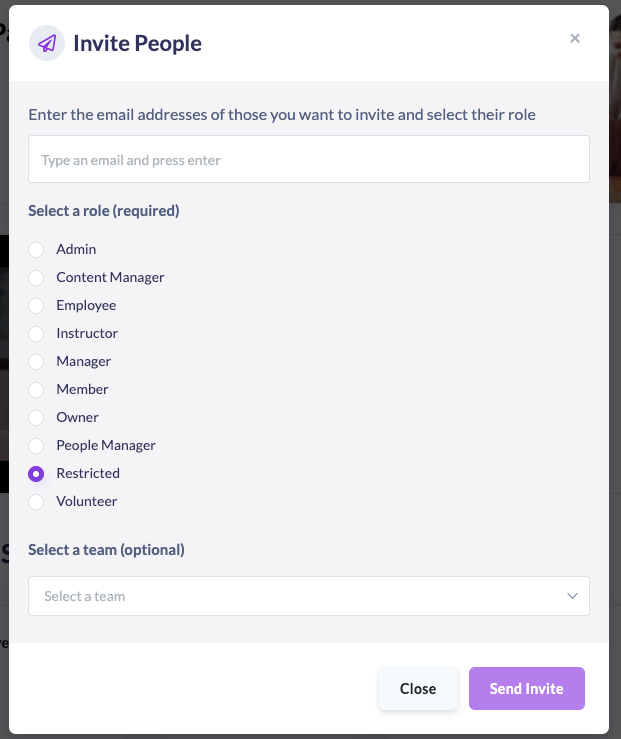621x739 pixels.
Task: Close the dialog with the X icon
Action: click(x=575, y=39)
